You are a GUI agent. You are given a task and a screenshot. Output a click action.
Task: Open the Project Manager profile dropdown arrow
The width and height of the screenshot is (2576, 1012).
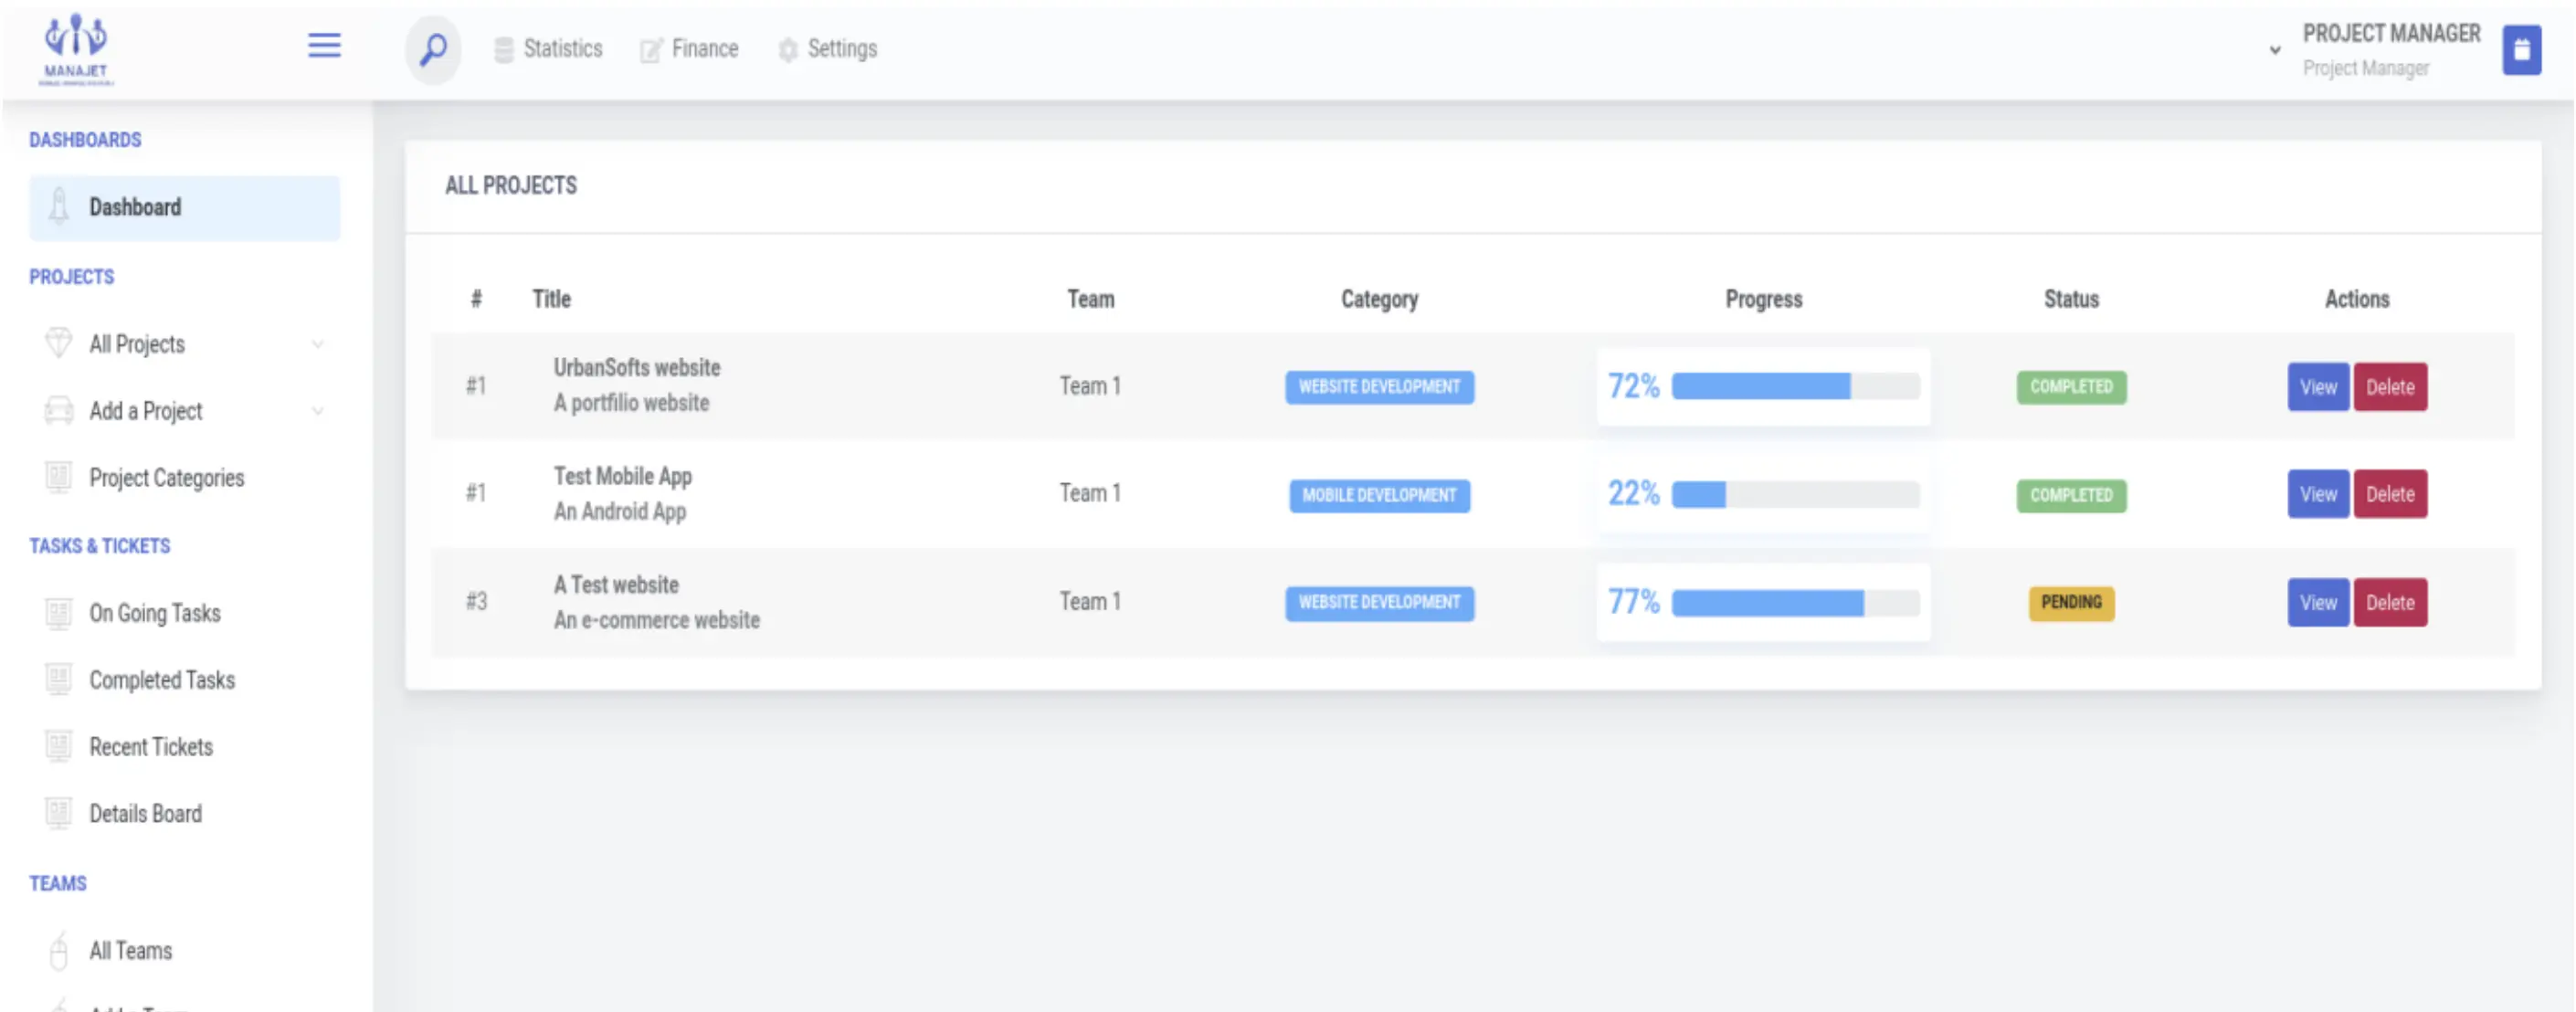pos(2275,50)
